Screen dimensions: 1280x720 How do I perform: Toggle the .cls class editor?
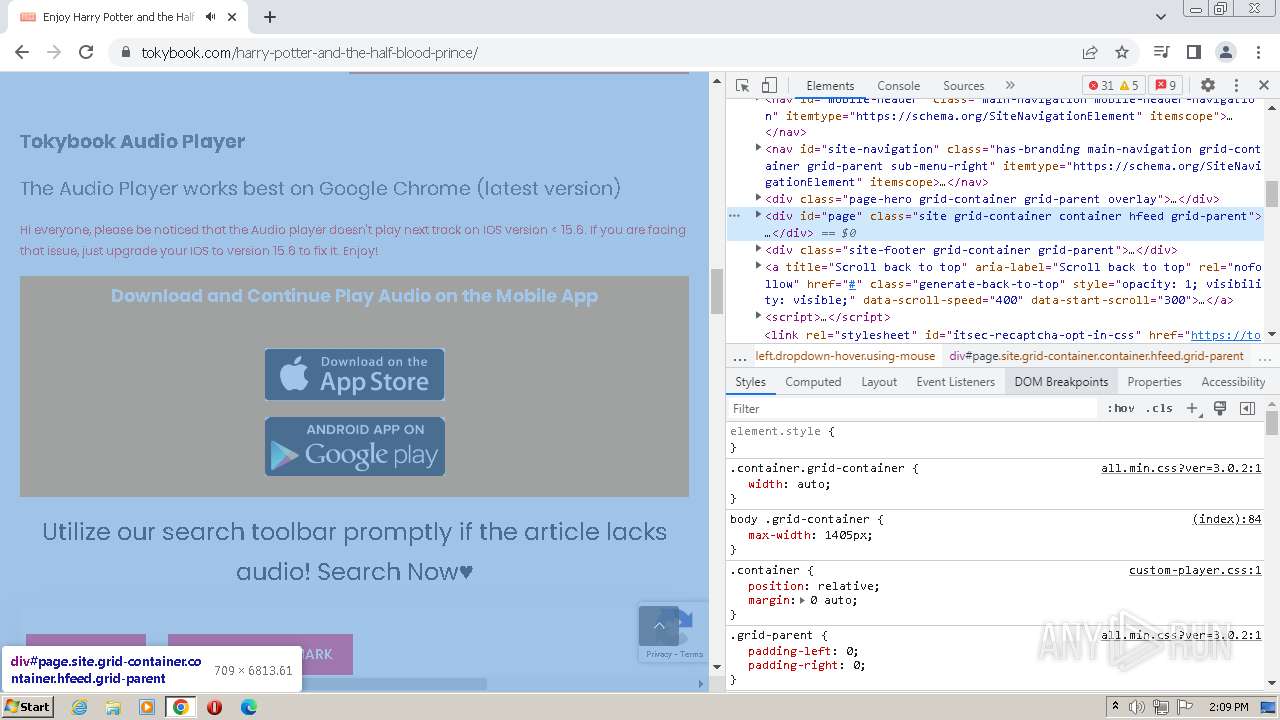tap(1159, 408)
